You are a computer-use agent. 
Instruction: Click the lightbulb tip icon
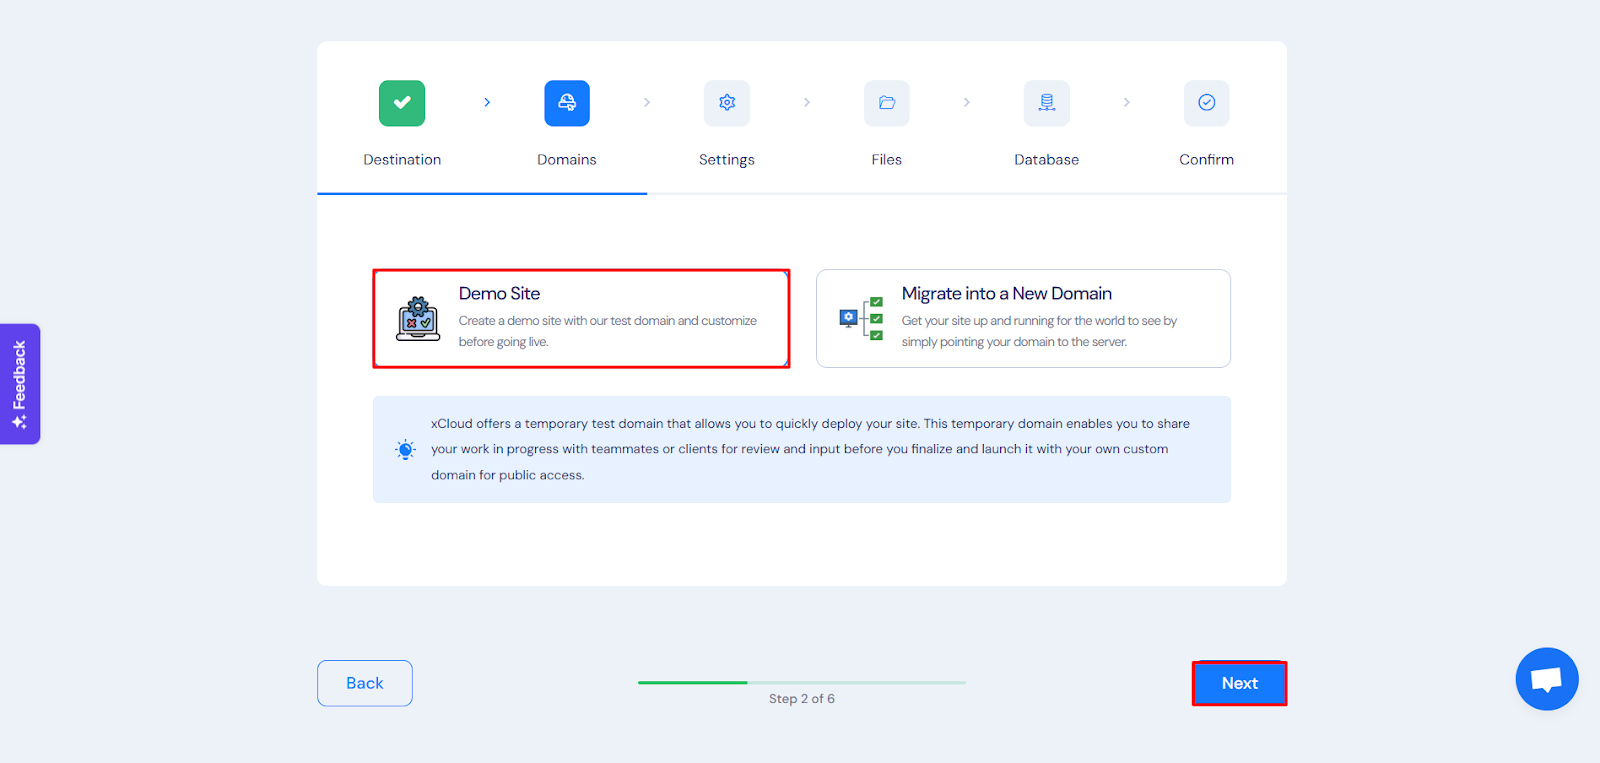405,450
